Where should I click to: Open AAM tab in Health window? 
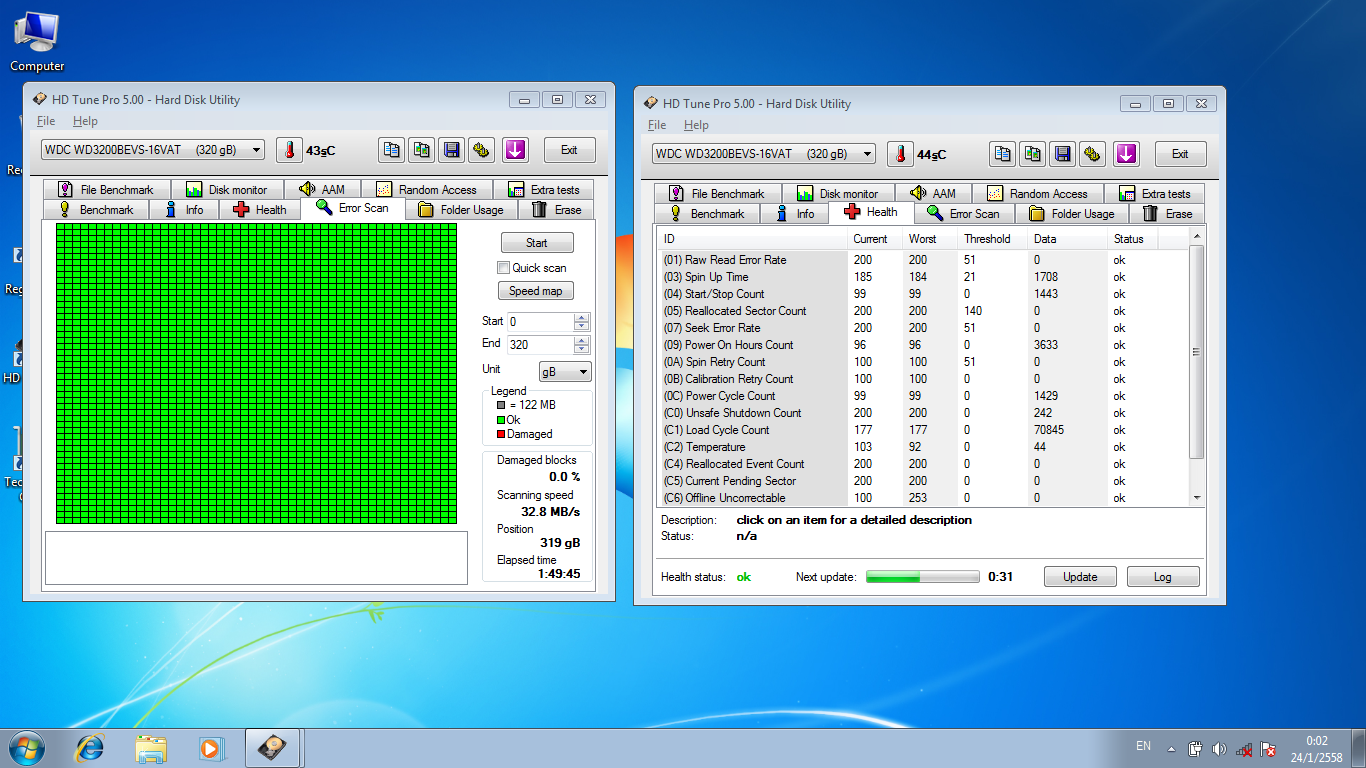click(934, 194)
